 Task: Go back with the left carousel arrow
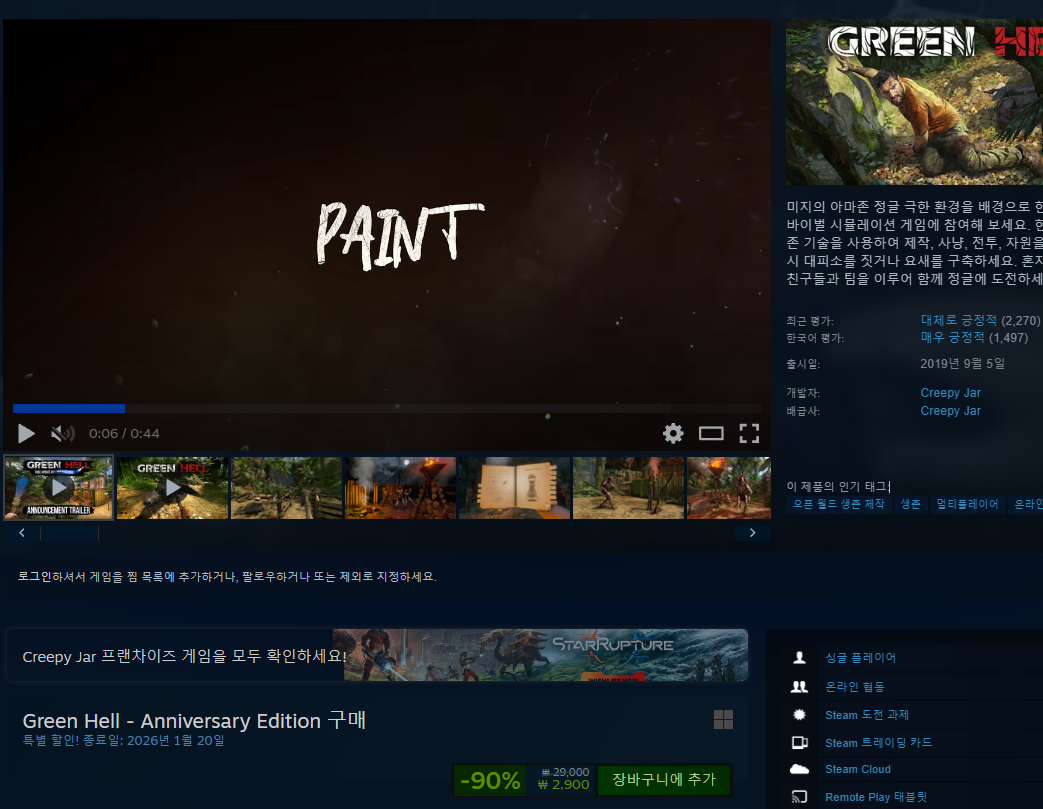coord(21,532)
